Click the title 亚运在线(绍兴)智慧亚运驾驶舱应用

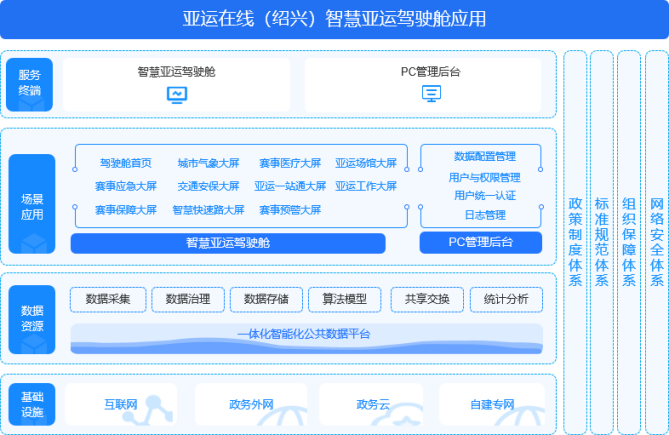click(334, 19)
